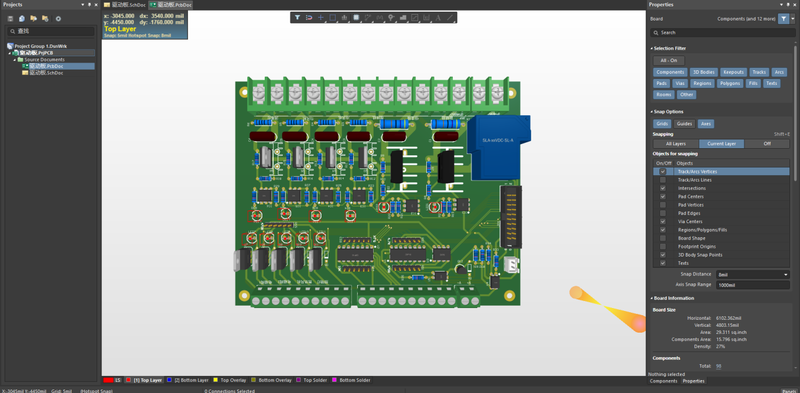
Task: Select the Place Line tool
Action: 449,17
